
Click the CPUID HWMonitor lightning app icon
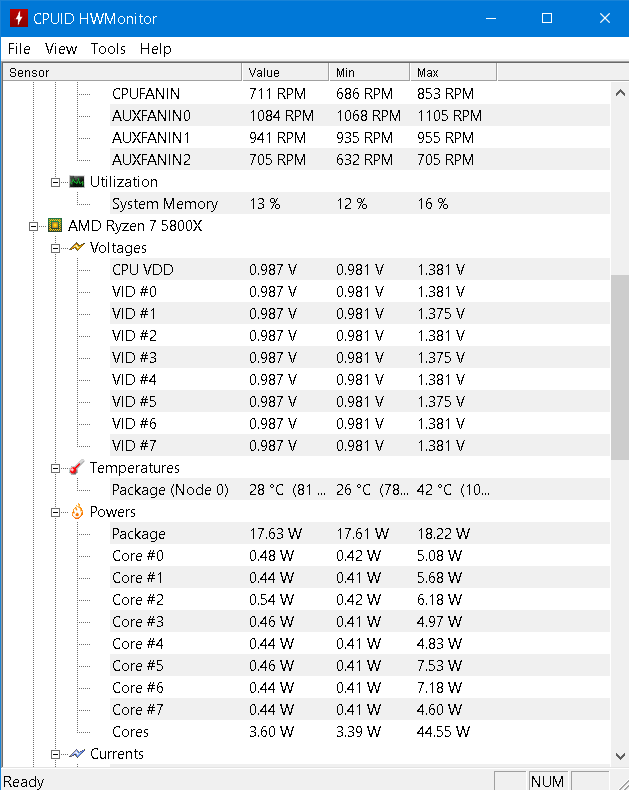tap(19, 19)
